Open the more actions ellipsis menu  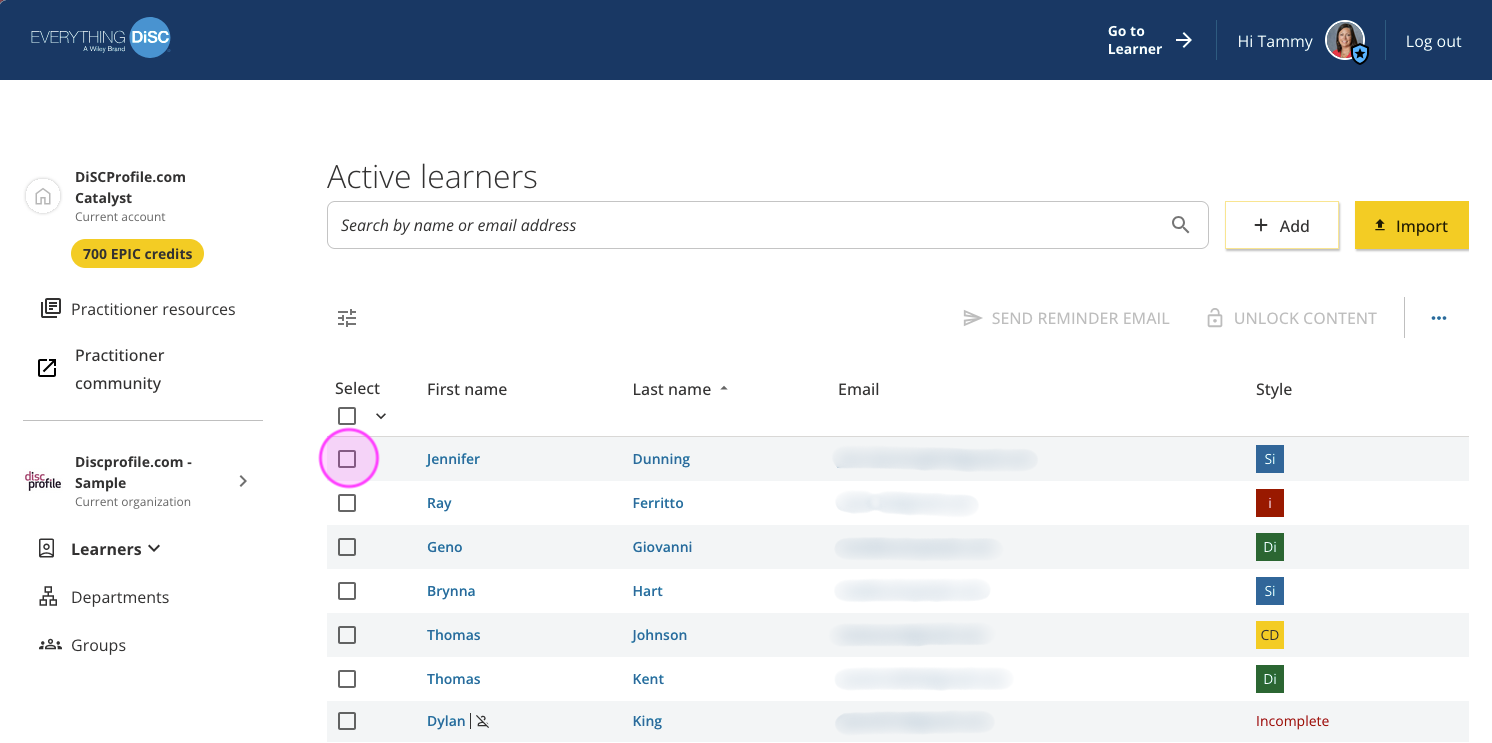[1439, 318]
